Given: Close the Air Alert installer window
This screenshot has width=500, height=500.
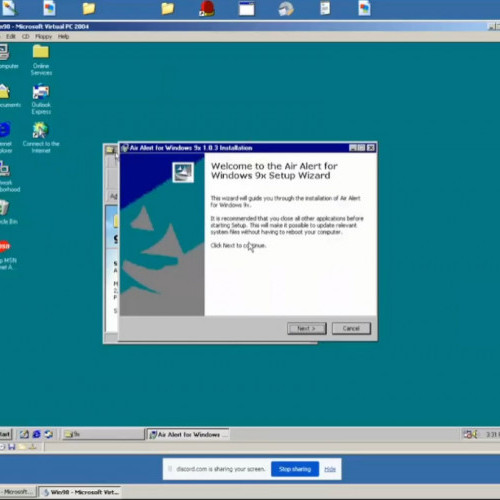Looking at the screenshot, I should (371, 148).
